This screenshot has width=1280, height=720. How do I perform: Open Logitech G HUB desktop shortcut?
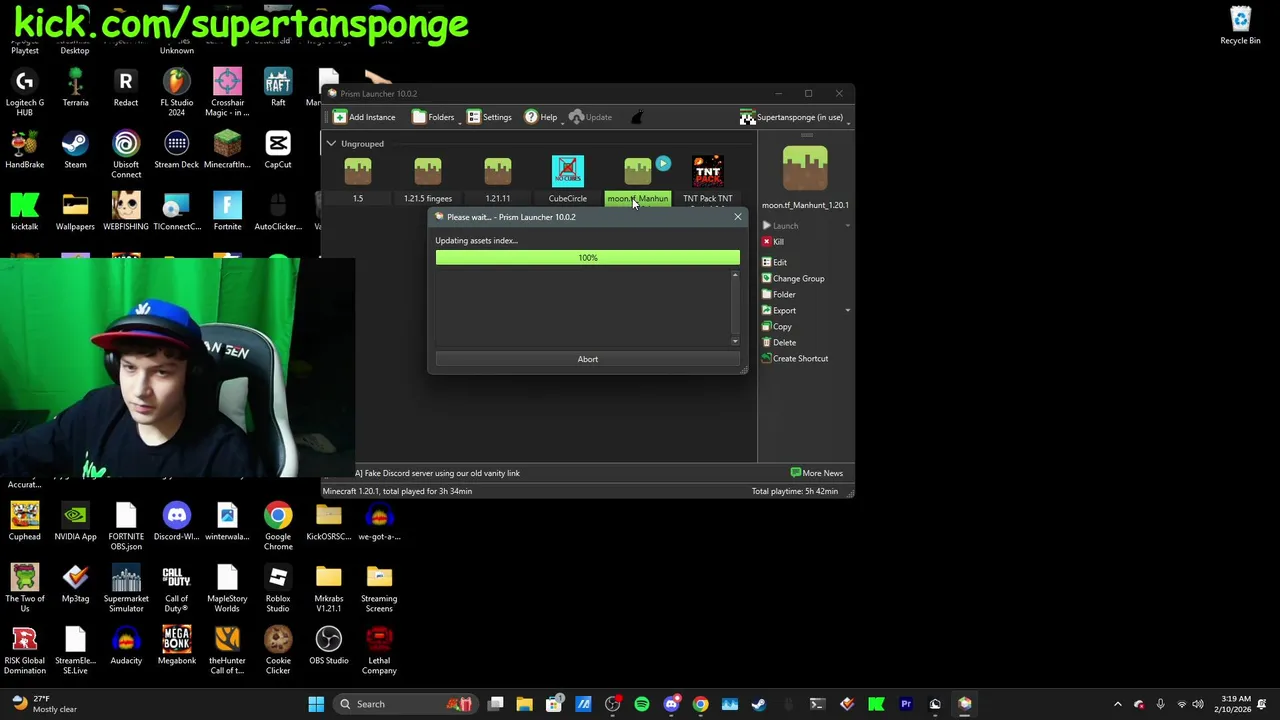tap(25, 92)
